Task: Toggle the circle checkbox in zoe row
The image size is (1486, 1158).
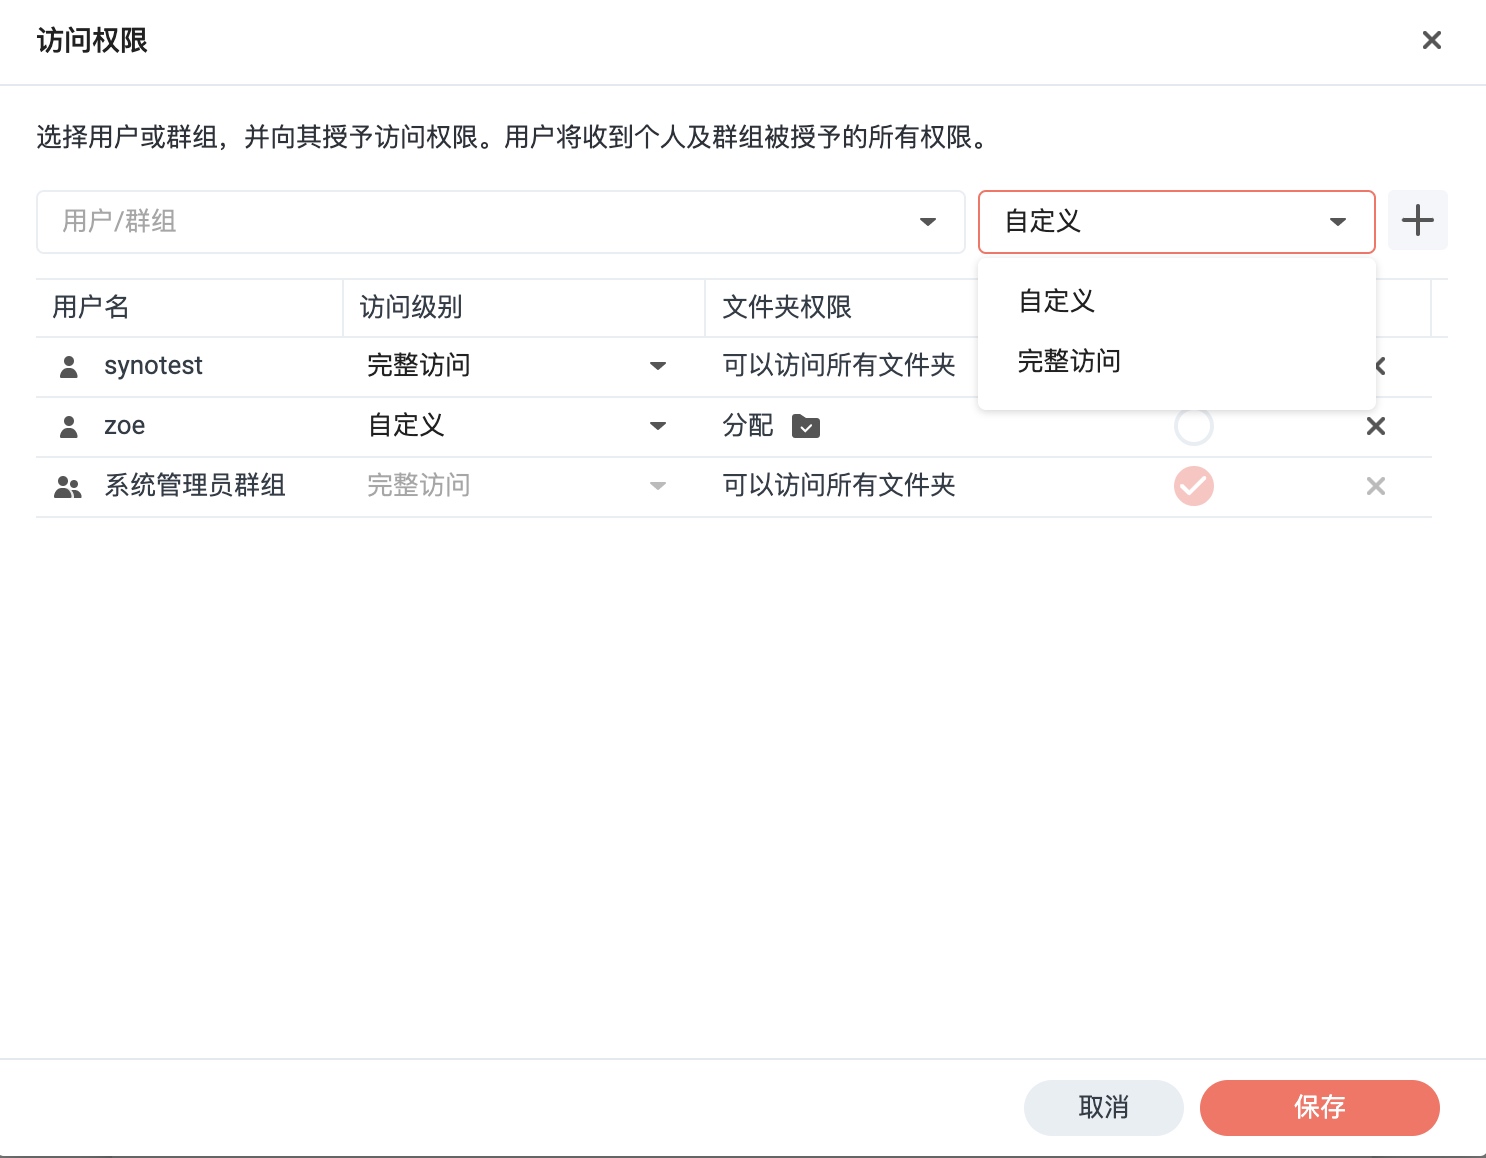Action: [1193, 426]
